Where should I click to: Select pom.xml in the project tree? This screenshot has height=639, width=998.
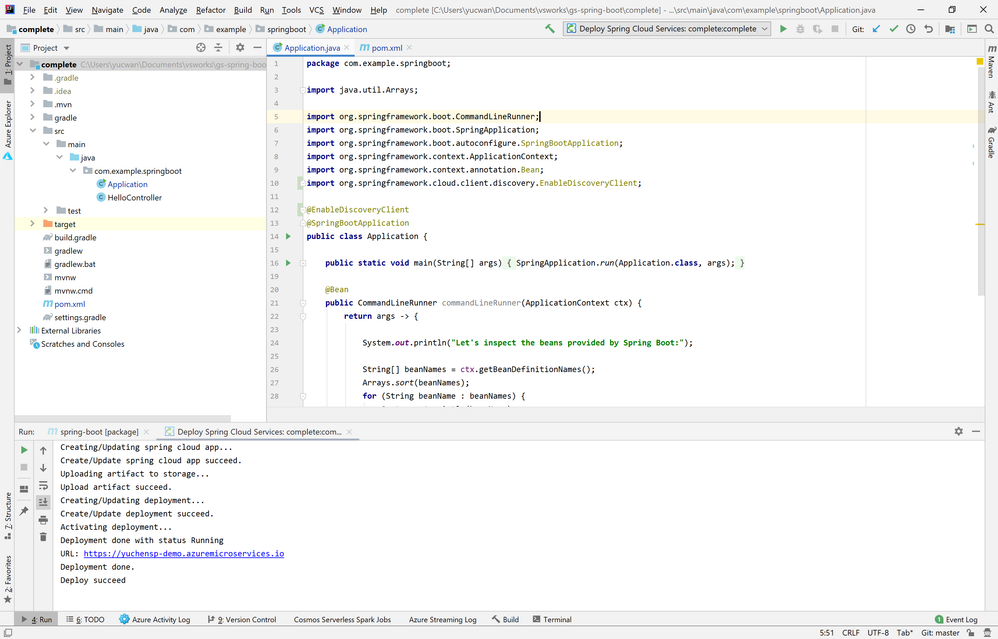coord(69,304)
